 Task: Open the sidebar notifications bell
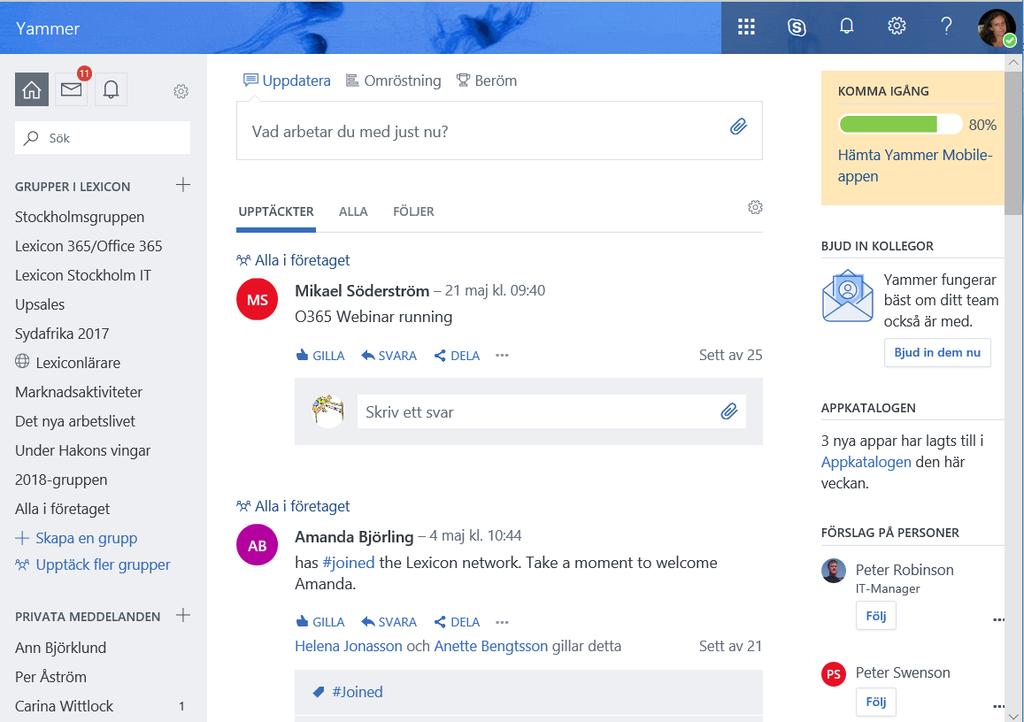click(x=111, y=89)
